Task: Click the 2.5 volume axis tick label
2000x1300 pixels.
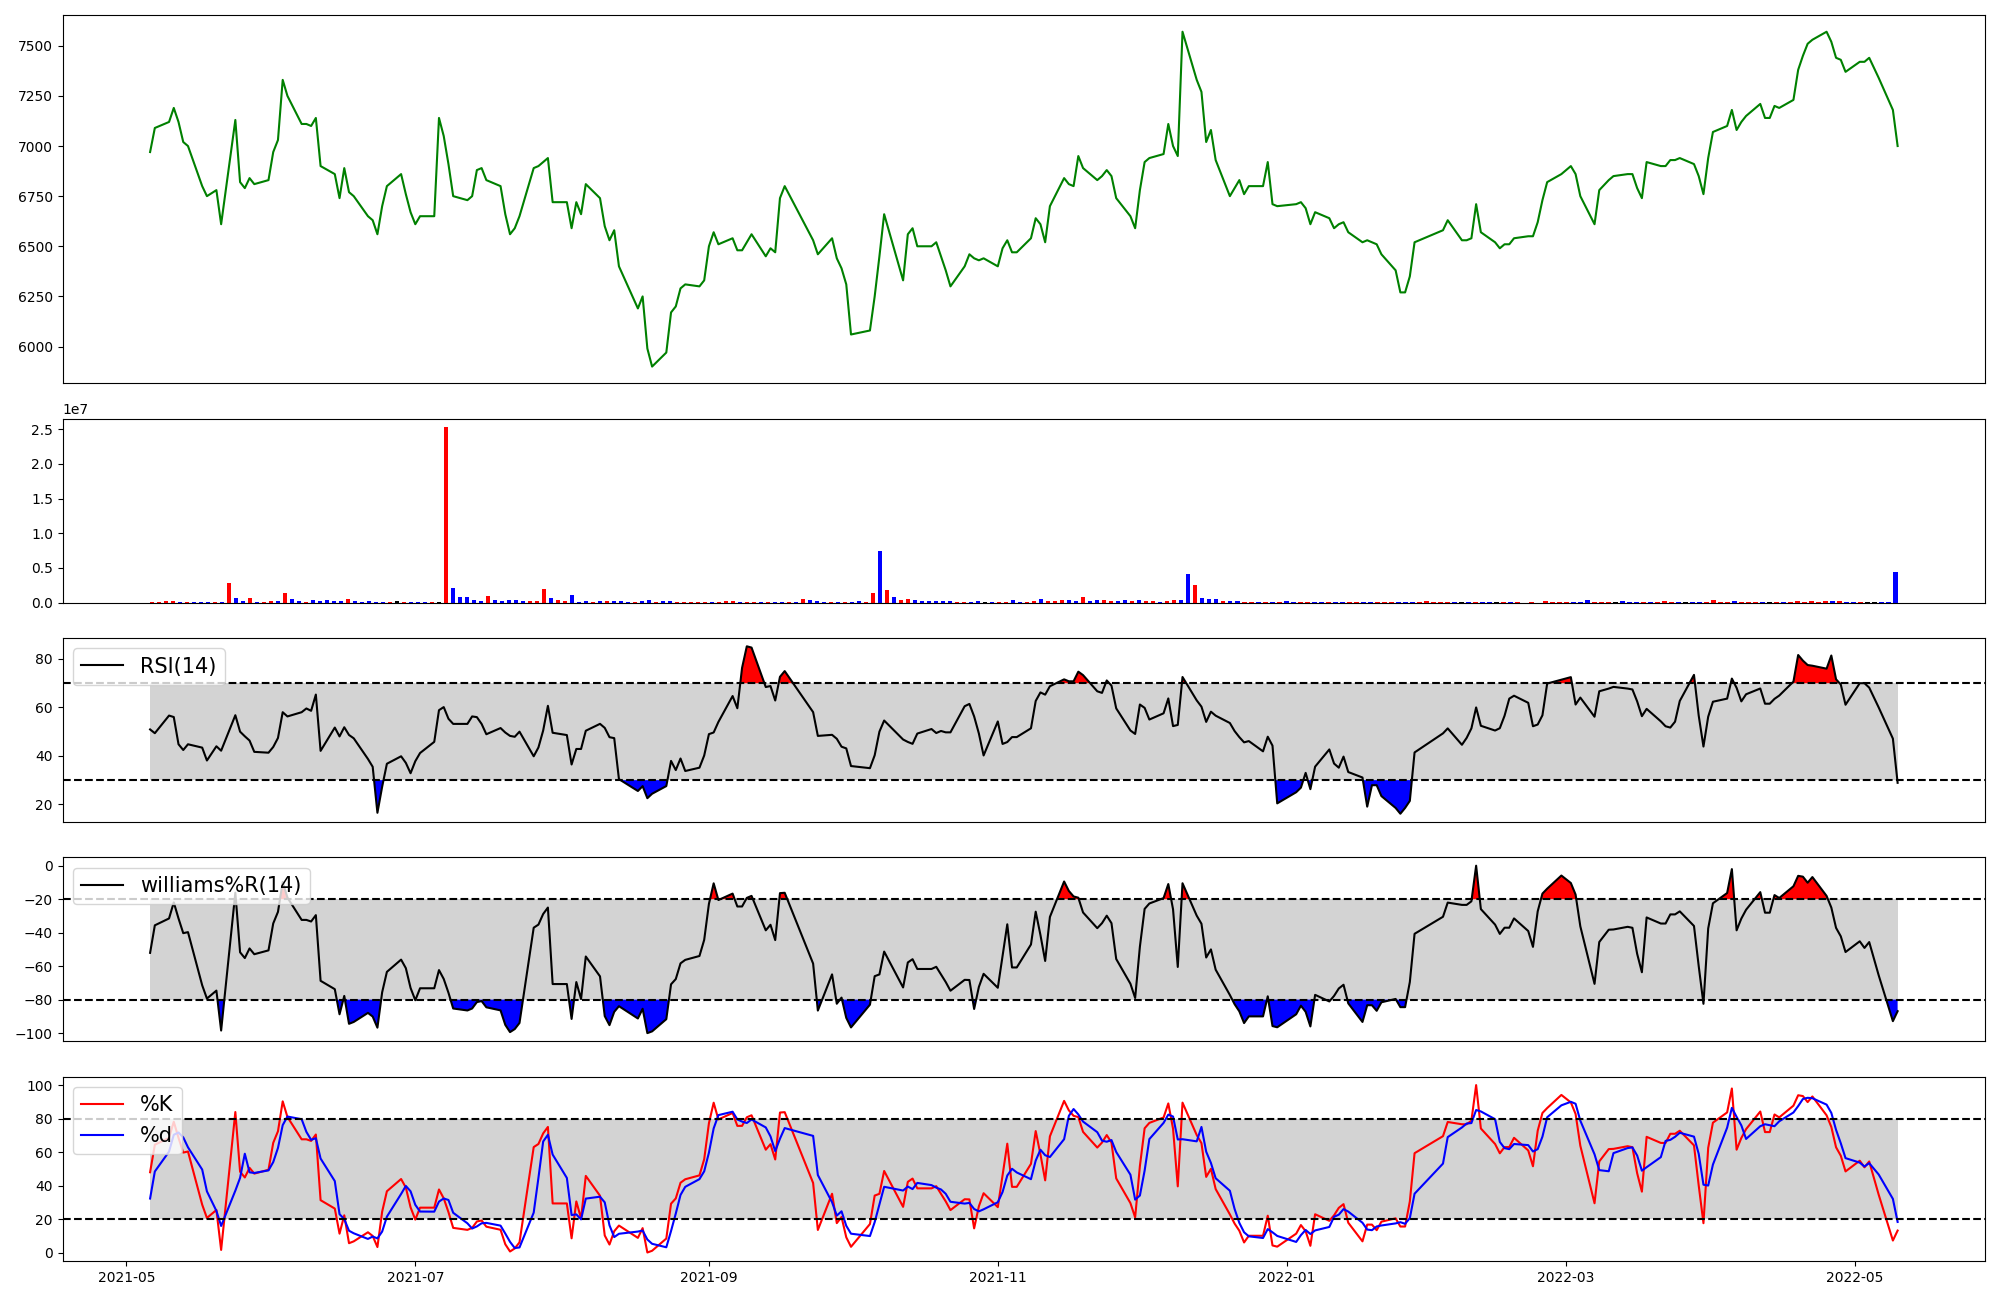Action: pos(43,430)
